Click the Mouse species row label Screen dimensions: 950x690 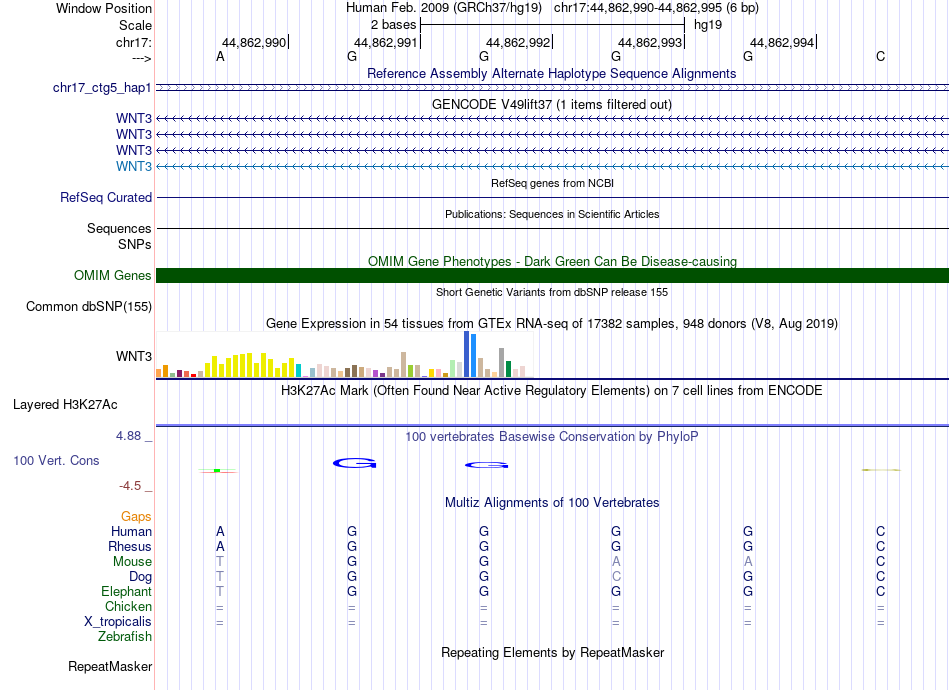point(132,562)
